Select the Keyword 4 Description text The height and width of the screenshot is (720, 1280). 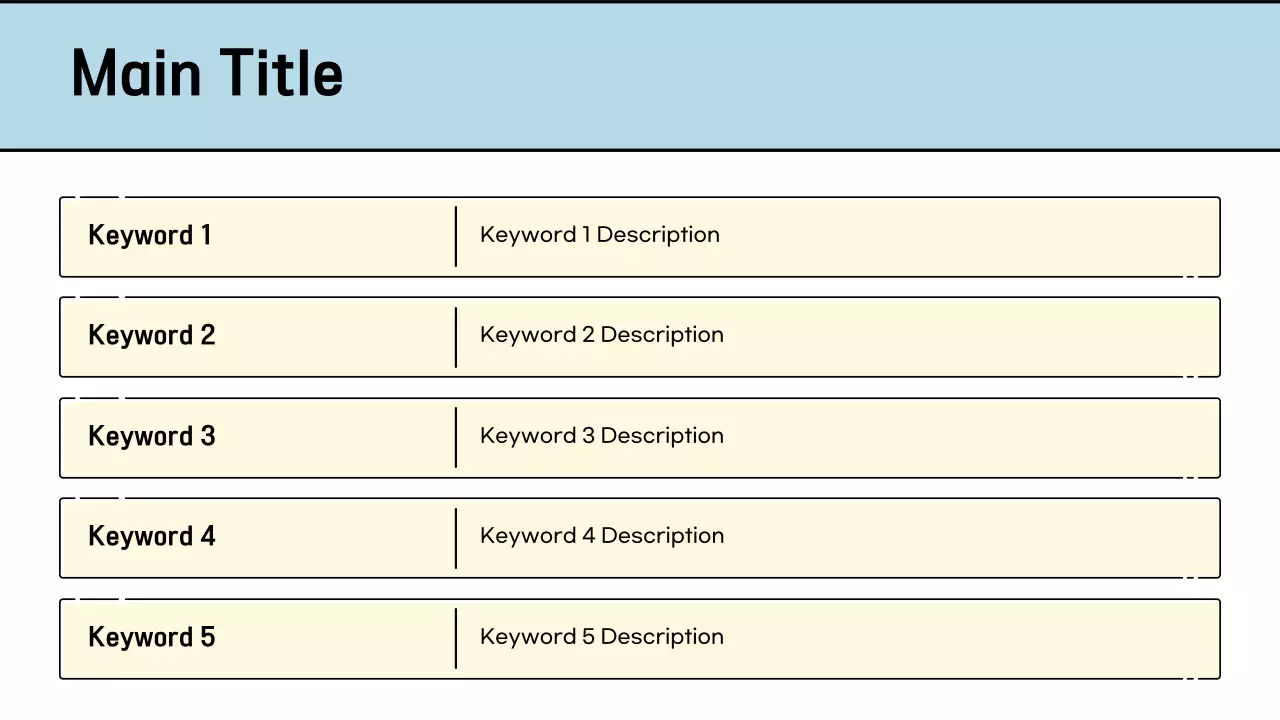pyautogui.click(x=602, y=536)
